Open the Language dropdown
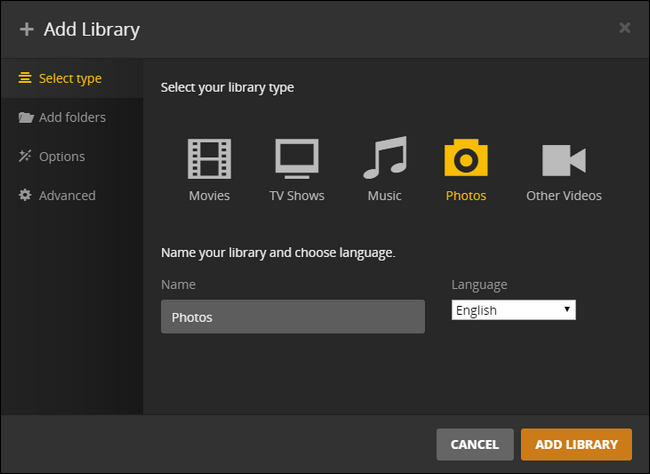Screen dimensions: 650x474 point(513,310)
